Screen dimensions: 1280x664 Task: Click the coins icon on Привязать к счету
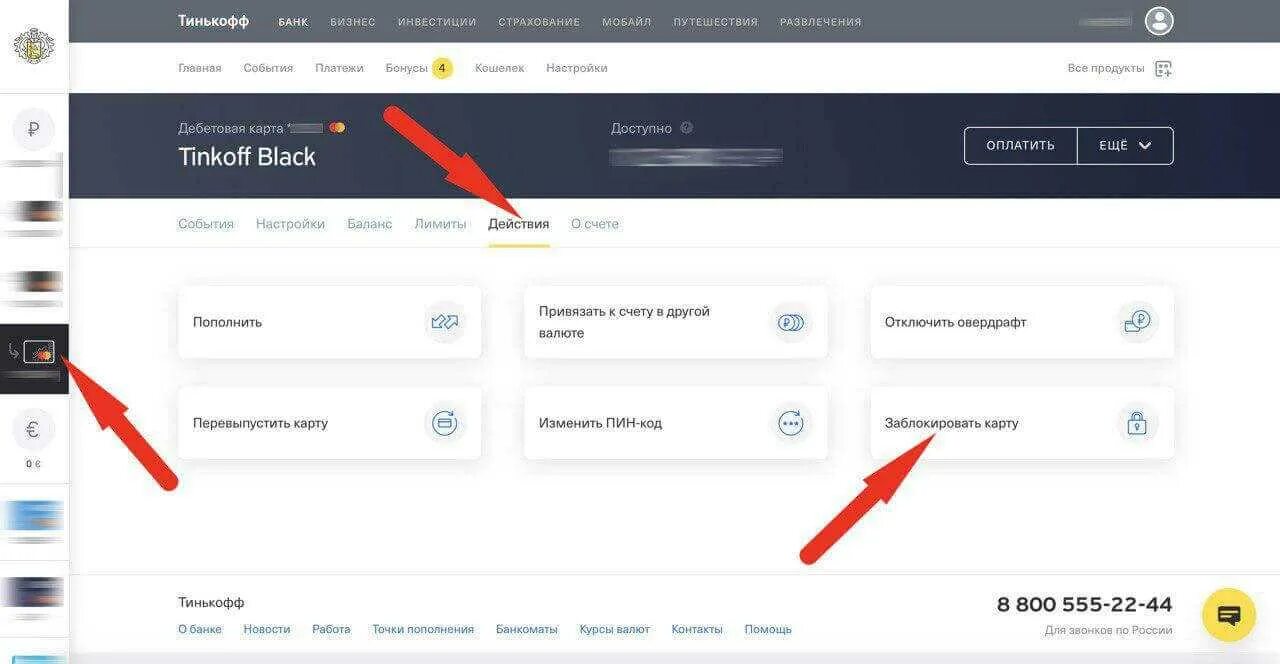coord(791,323)
